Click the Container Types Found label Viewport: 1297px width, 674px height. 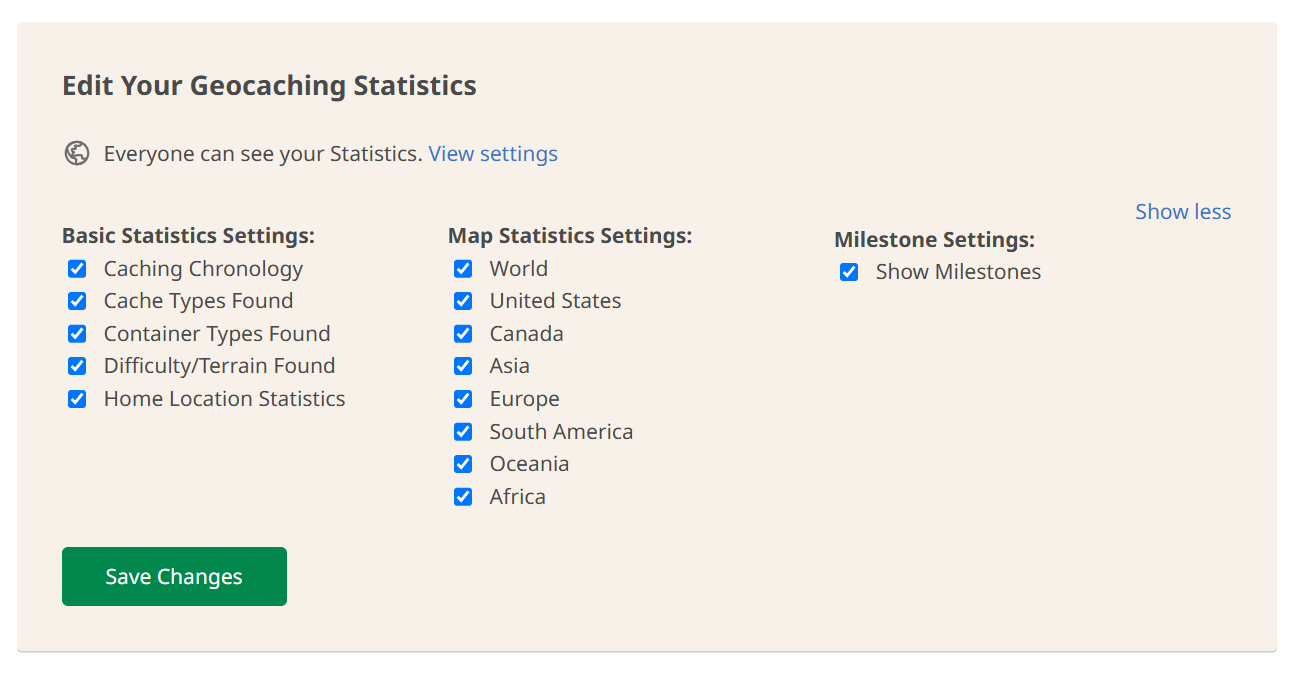(217, 334)
